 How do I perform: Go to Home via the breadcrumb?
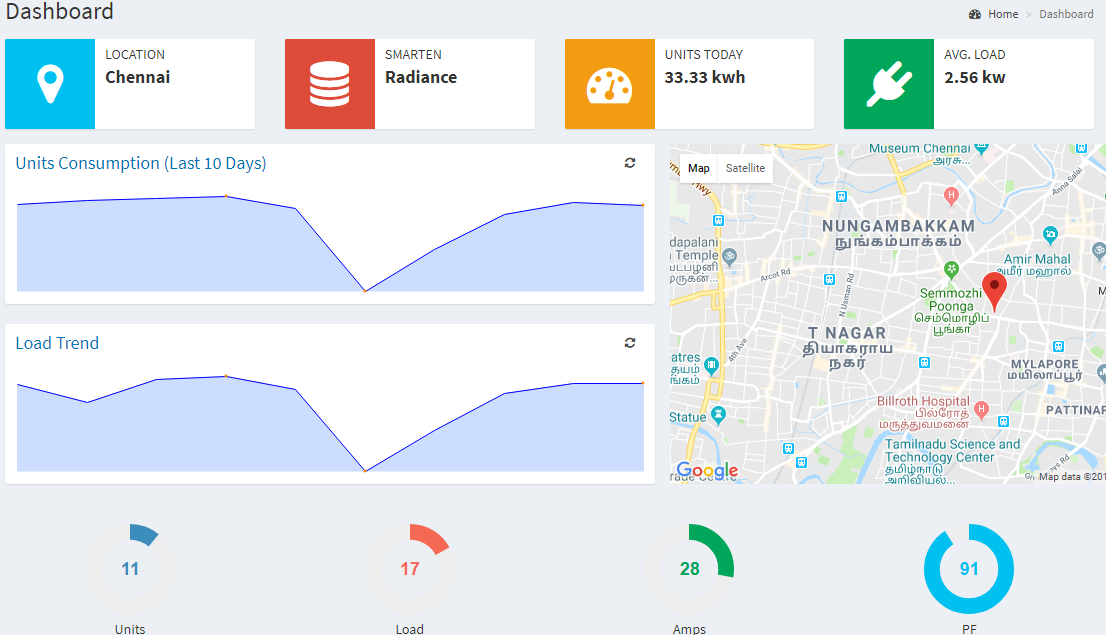pyautogui.click(x=1003, y=14)
